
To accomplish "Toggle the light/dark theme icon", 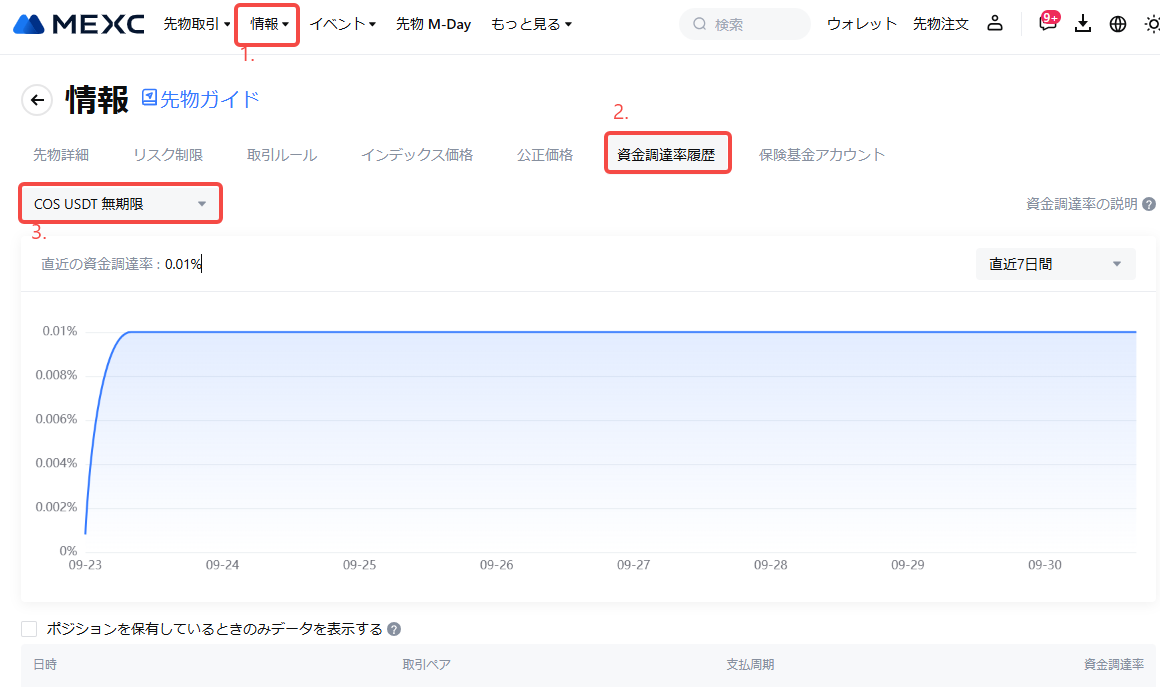I will pos(1152,24).
